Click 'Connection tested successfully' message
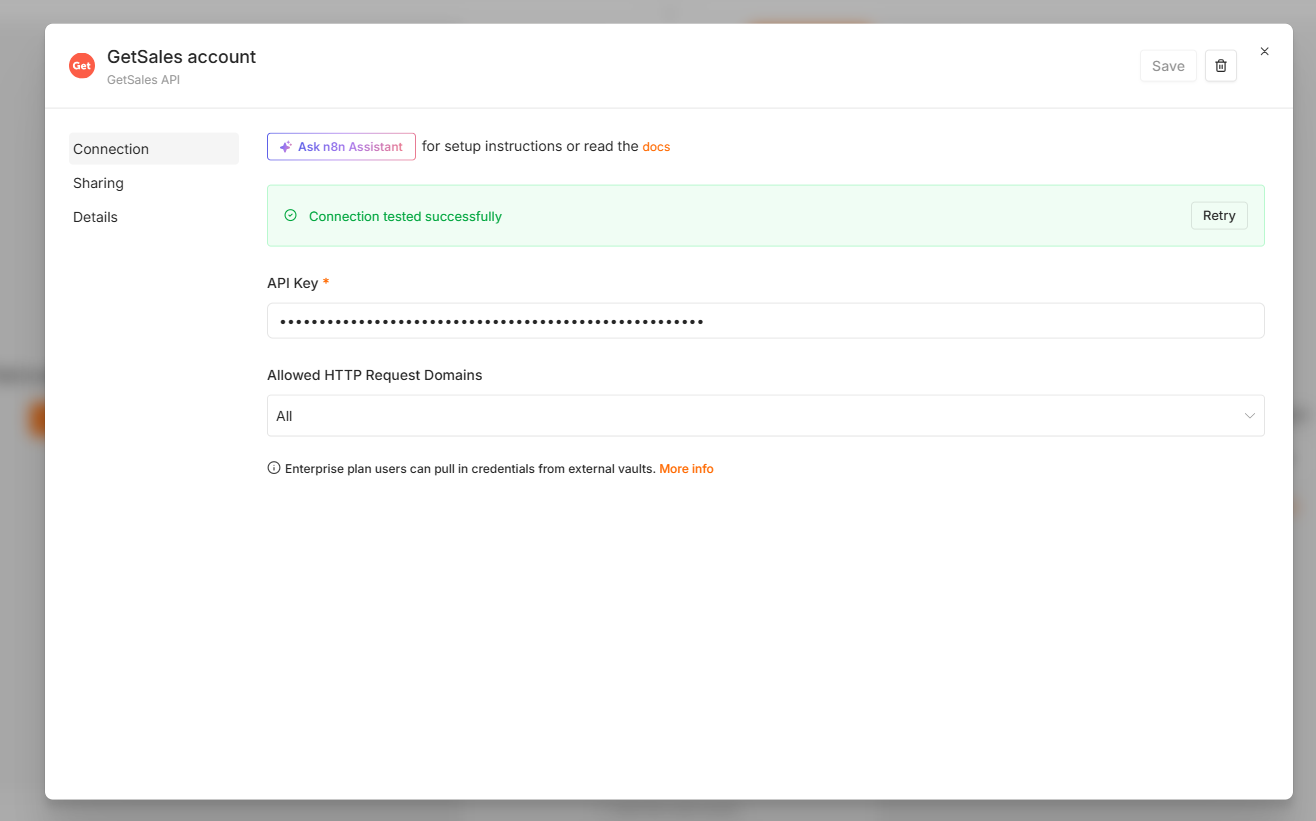Screen dimensions: 1316x821 click(x=405, y=216)
